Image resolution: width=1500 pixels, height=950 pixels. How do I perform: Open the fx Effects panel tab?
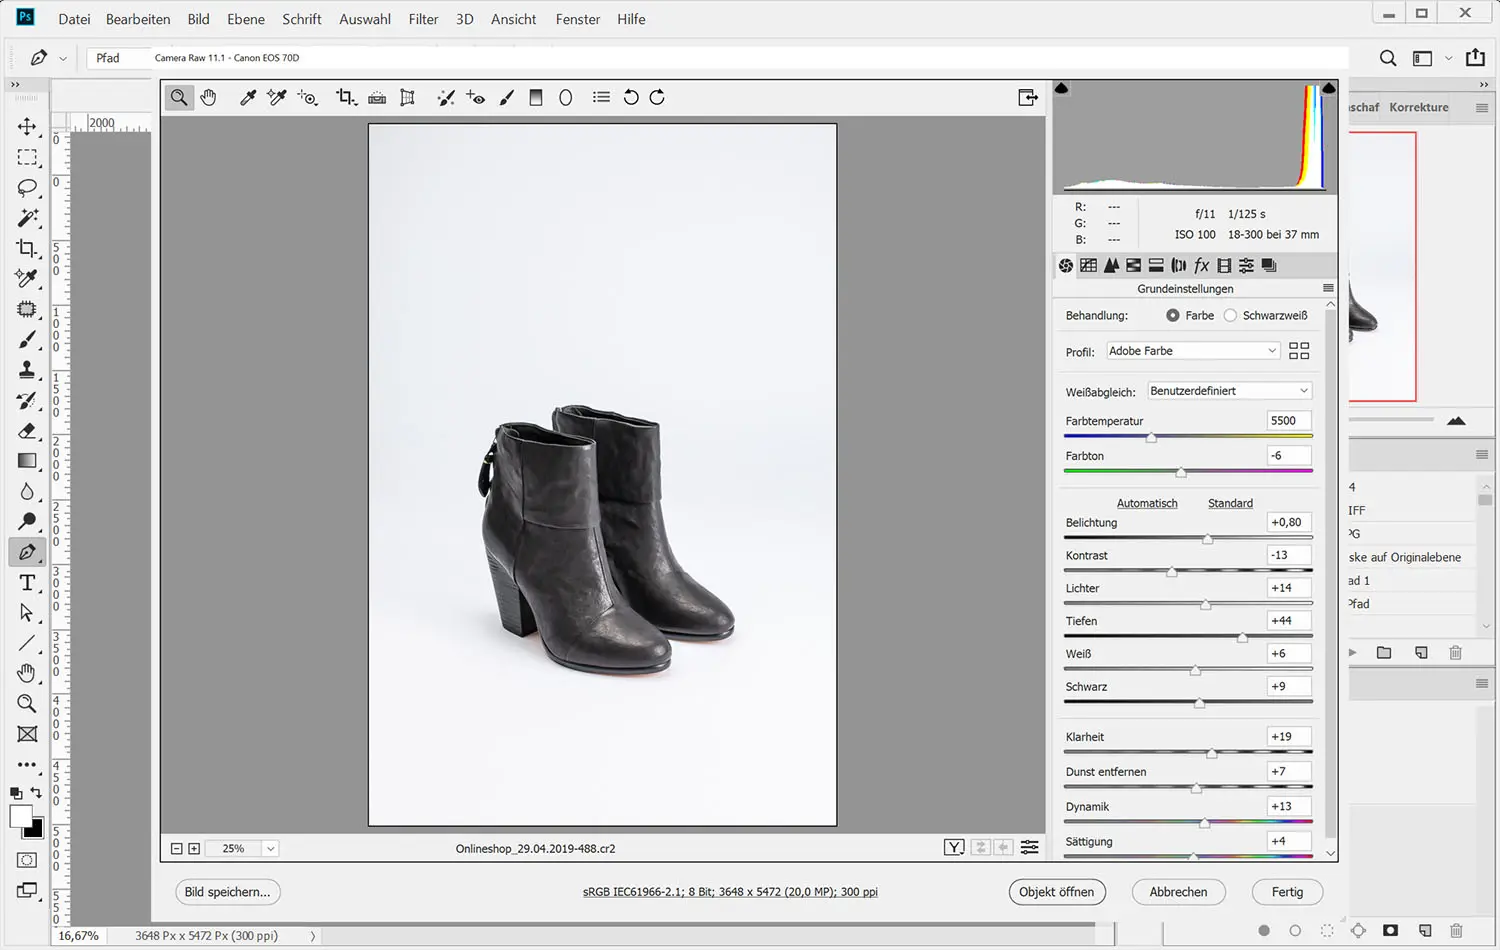click(x=1201, y=265)
